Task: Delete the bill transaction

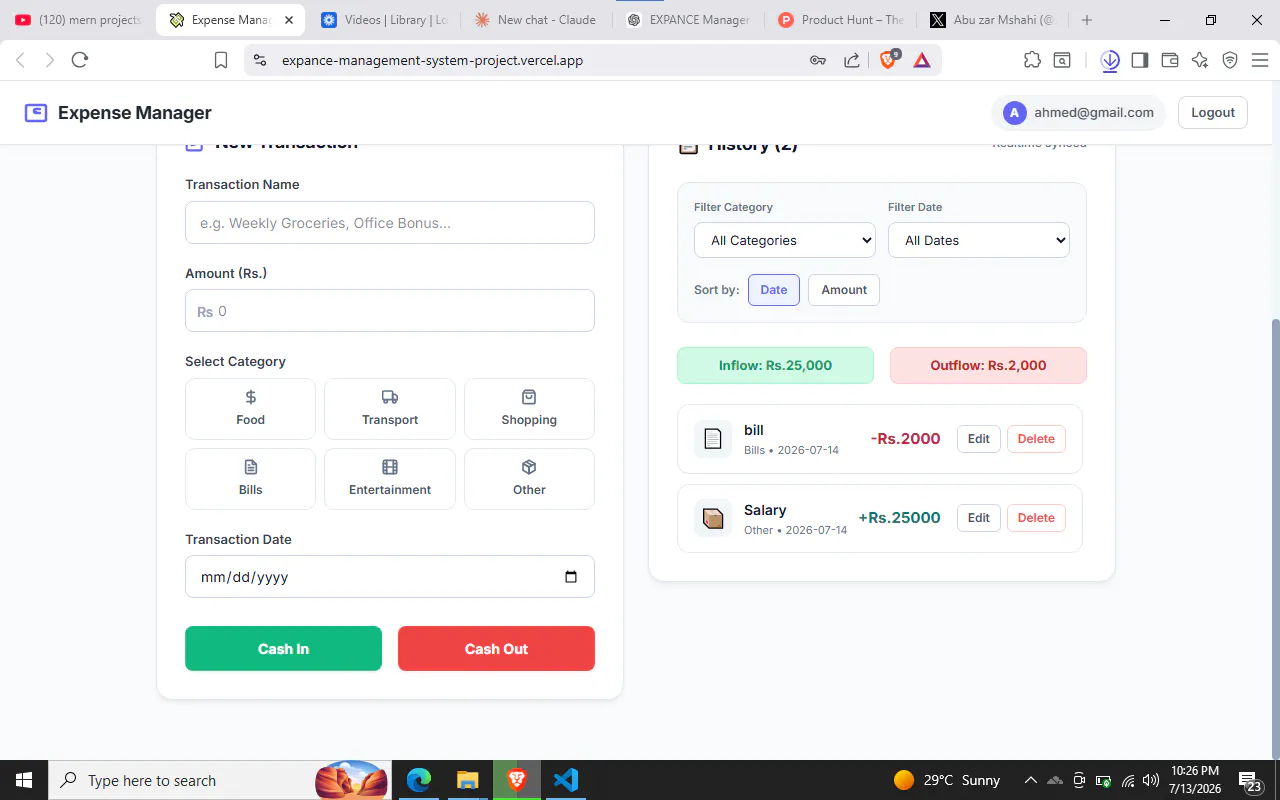Action: coord(1036,439)
